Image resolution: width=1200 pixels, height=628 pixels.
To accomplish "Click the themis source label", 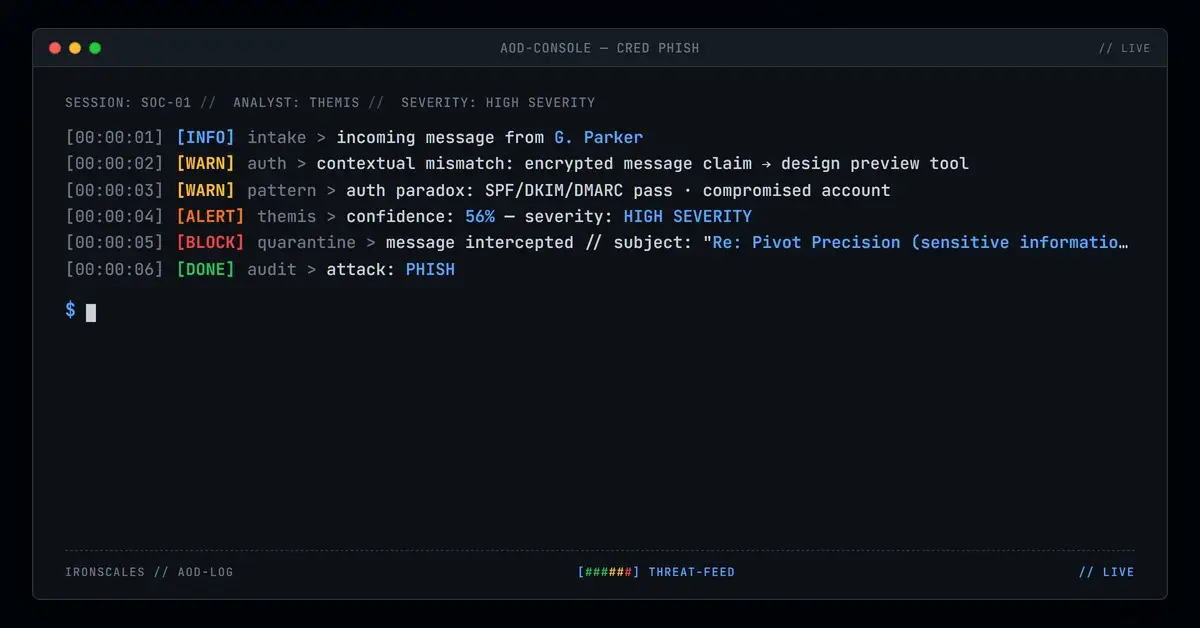I will point(286,216).
